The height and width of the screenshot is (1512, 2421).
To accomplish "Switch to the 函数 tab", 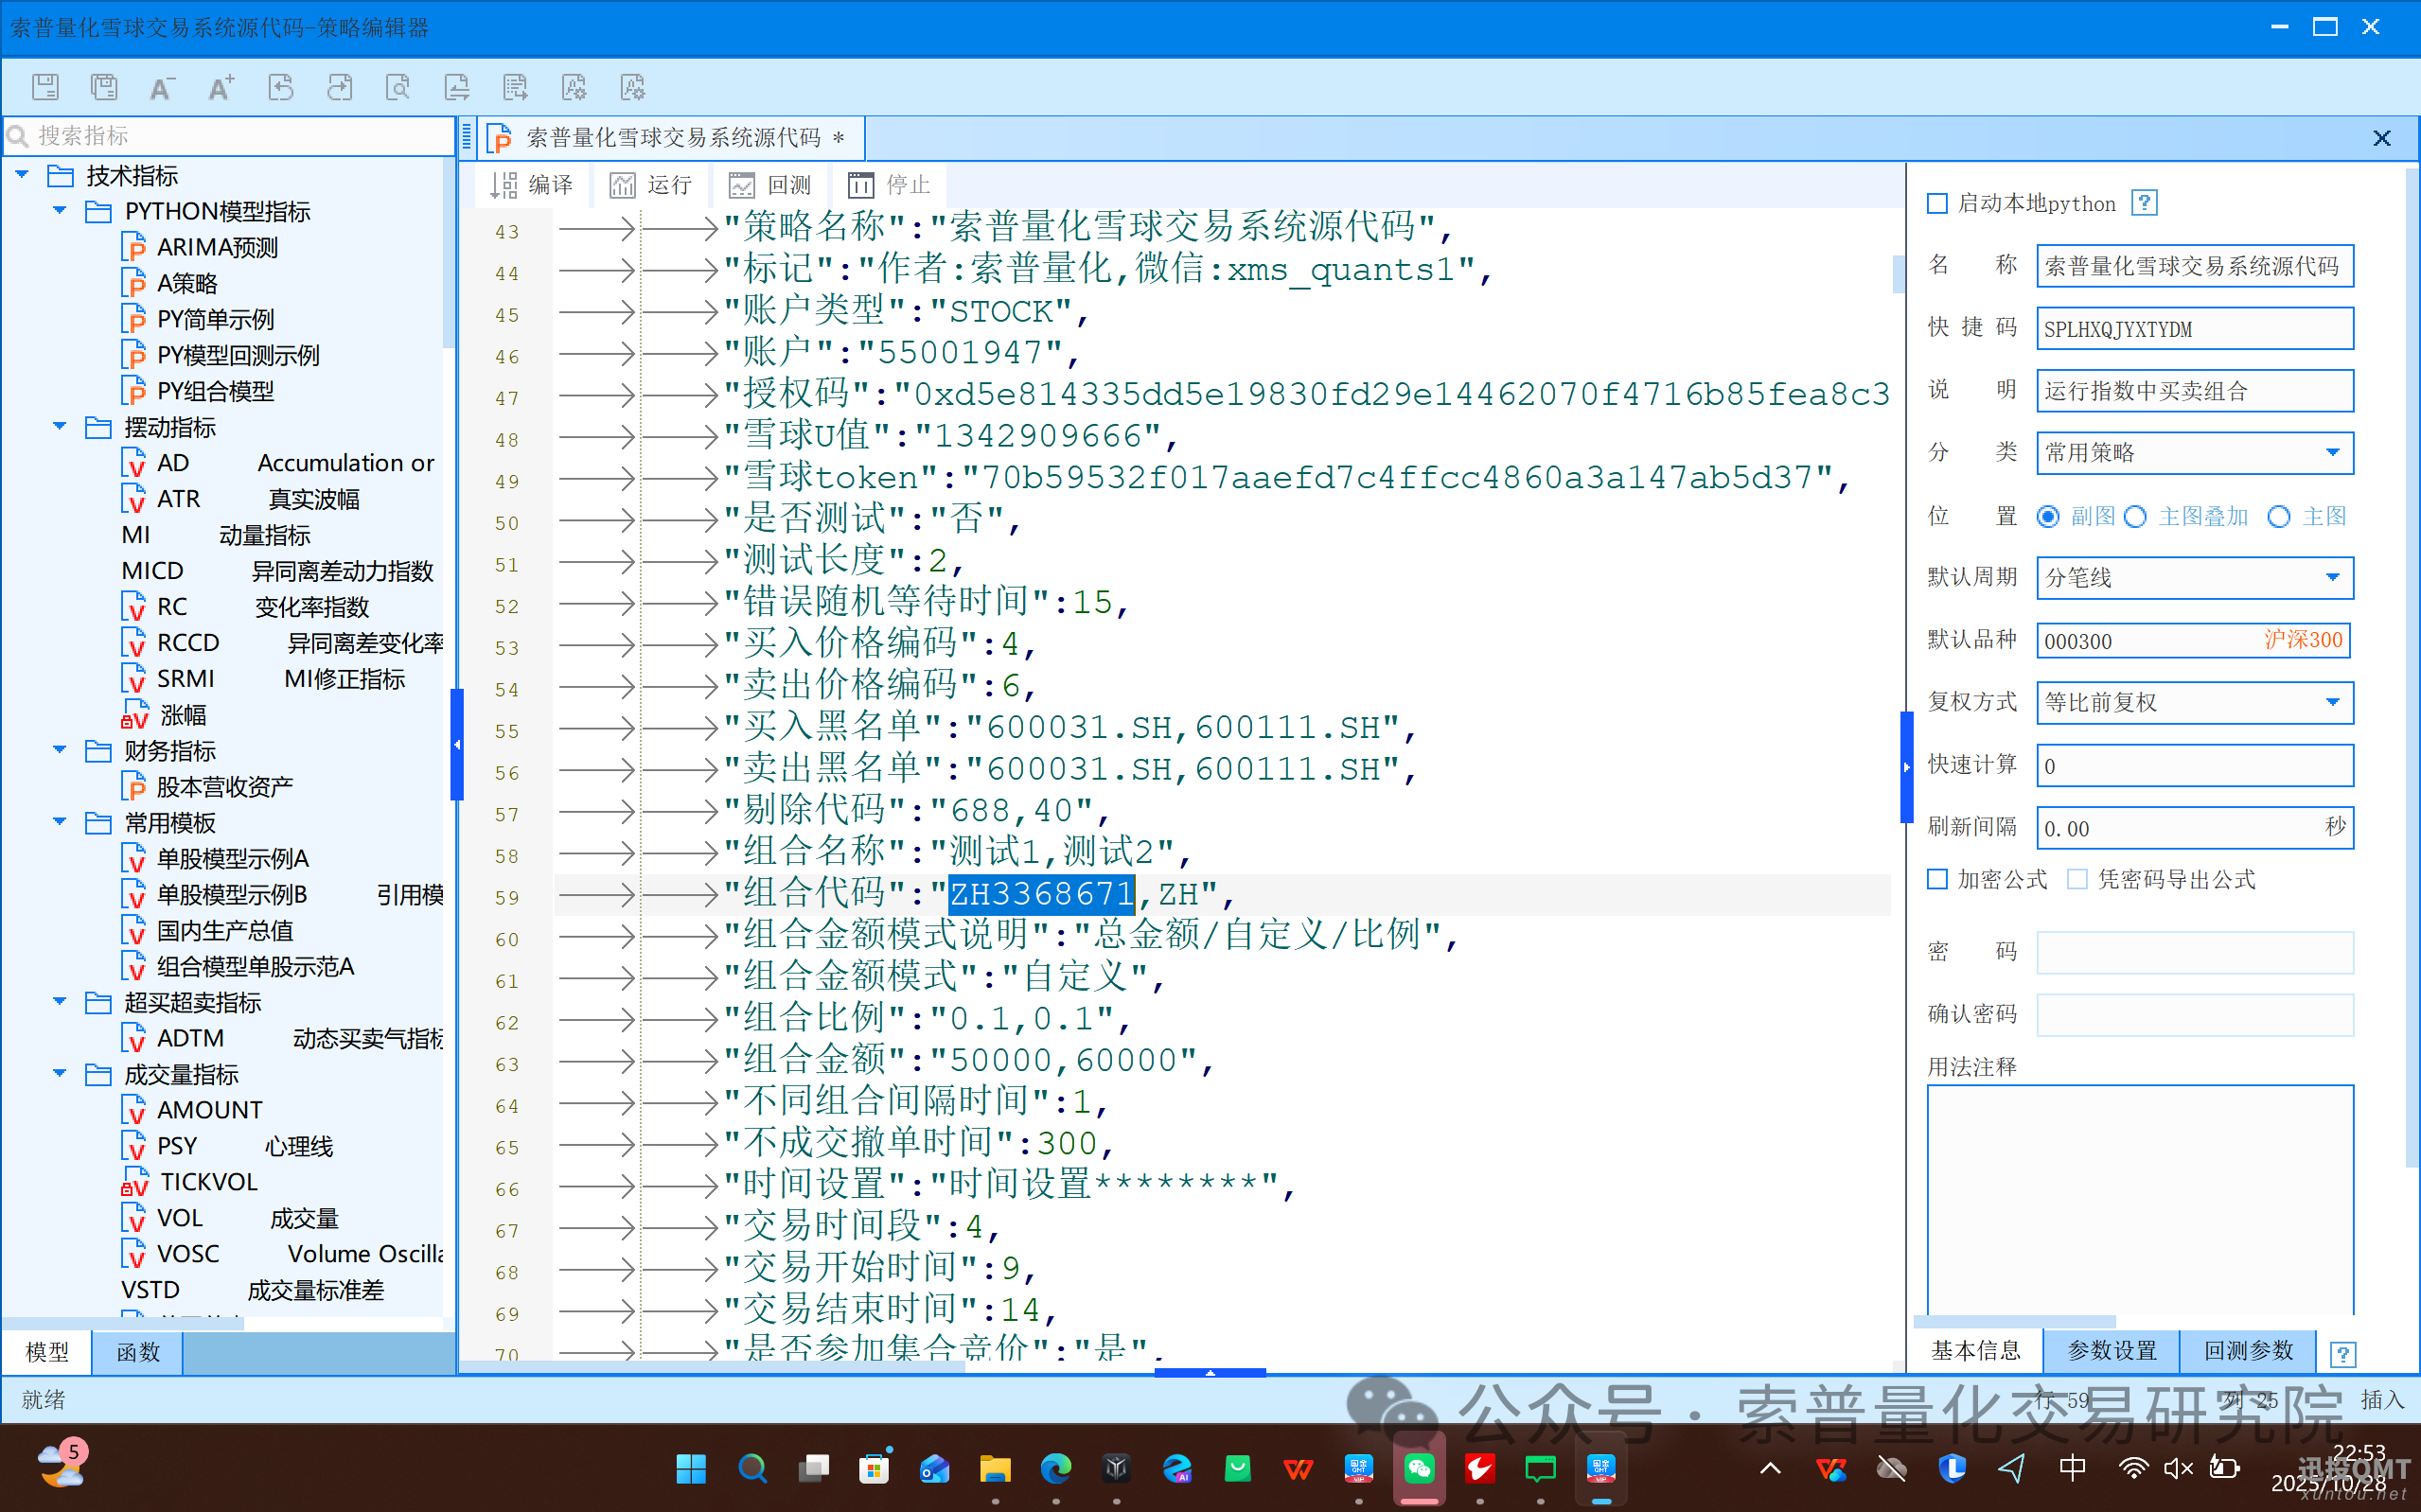I will pyautogui.click(x=137, y=1353).
